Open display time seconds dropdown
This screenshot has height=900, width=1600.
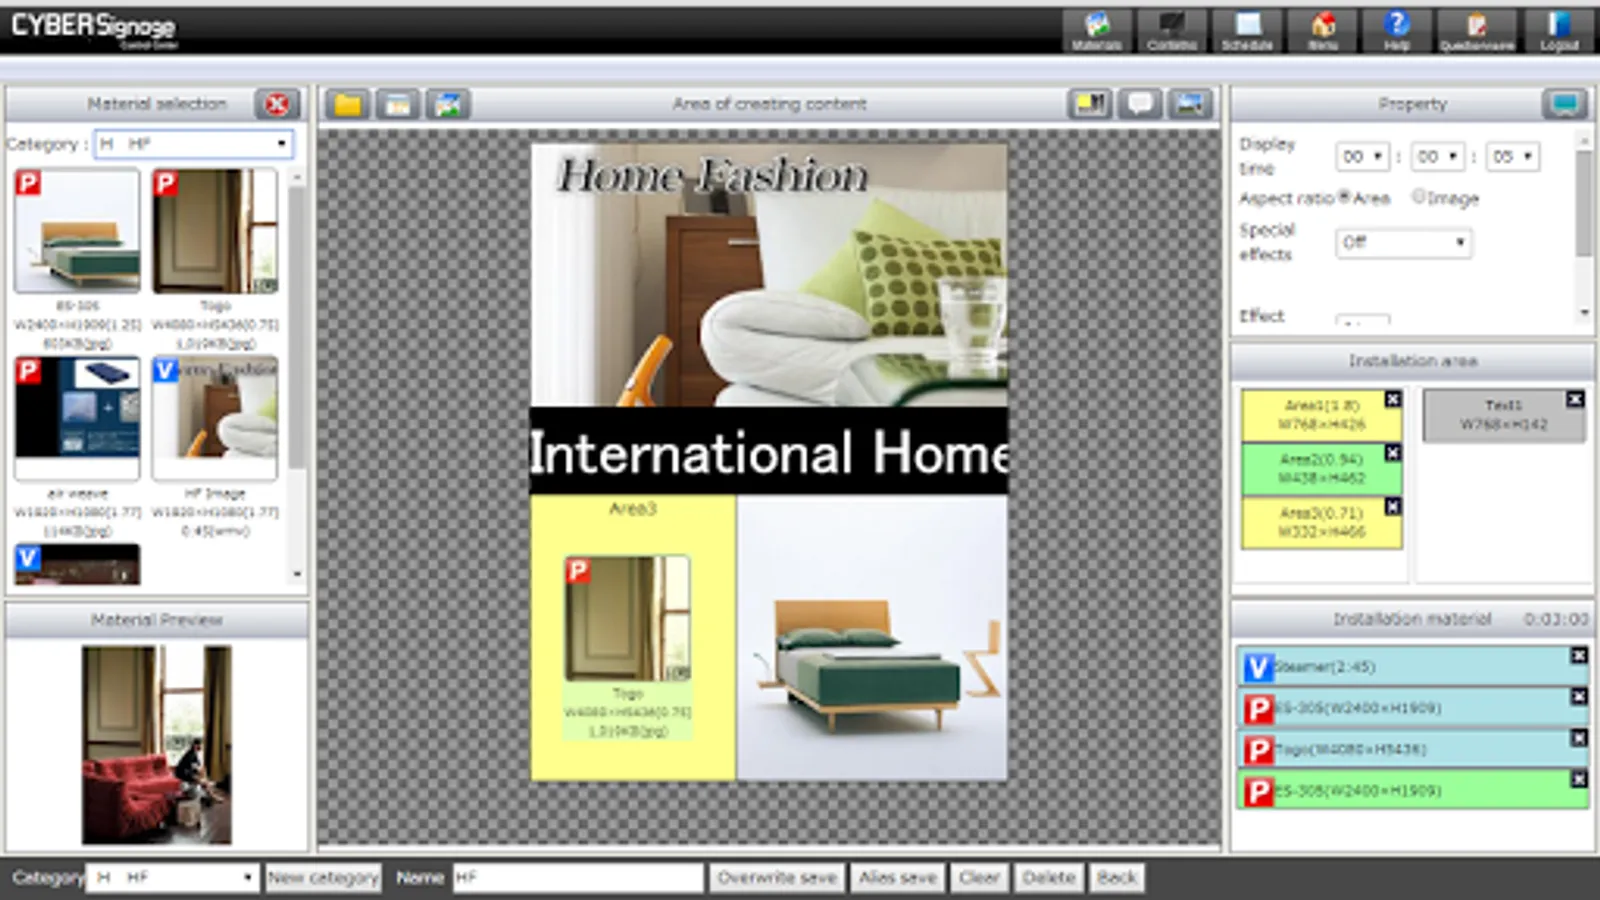tap(1512, 157)
